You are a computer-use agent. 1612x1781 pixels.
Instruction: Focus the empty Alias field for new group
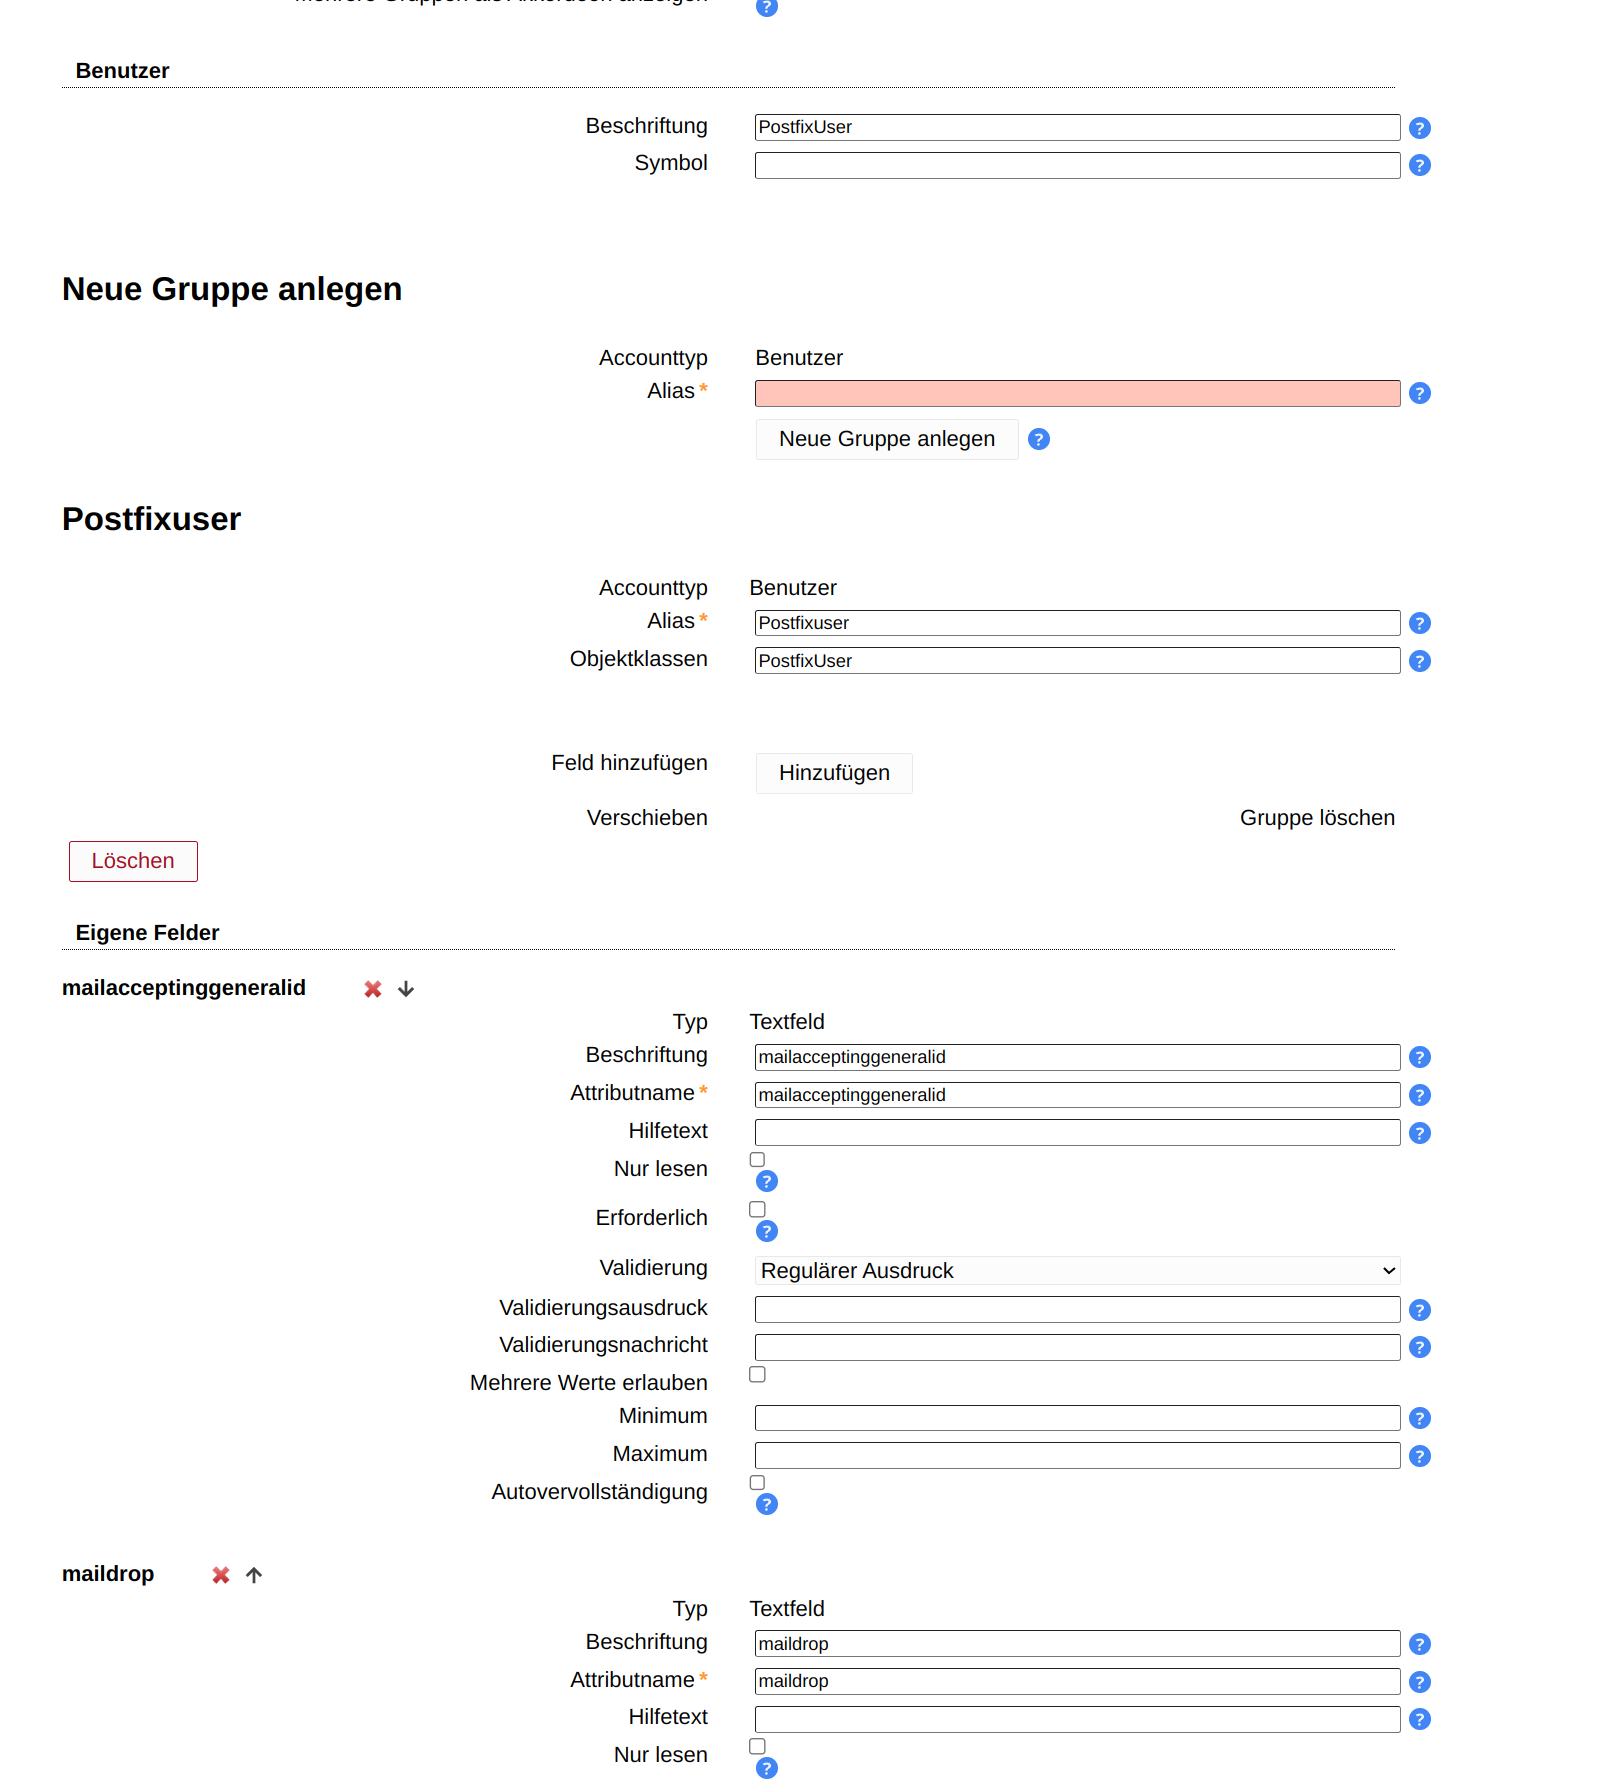1077,393
